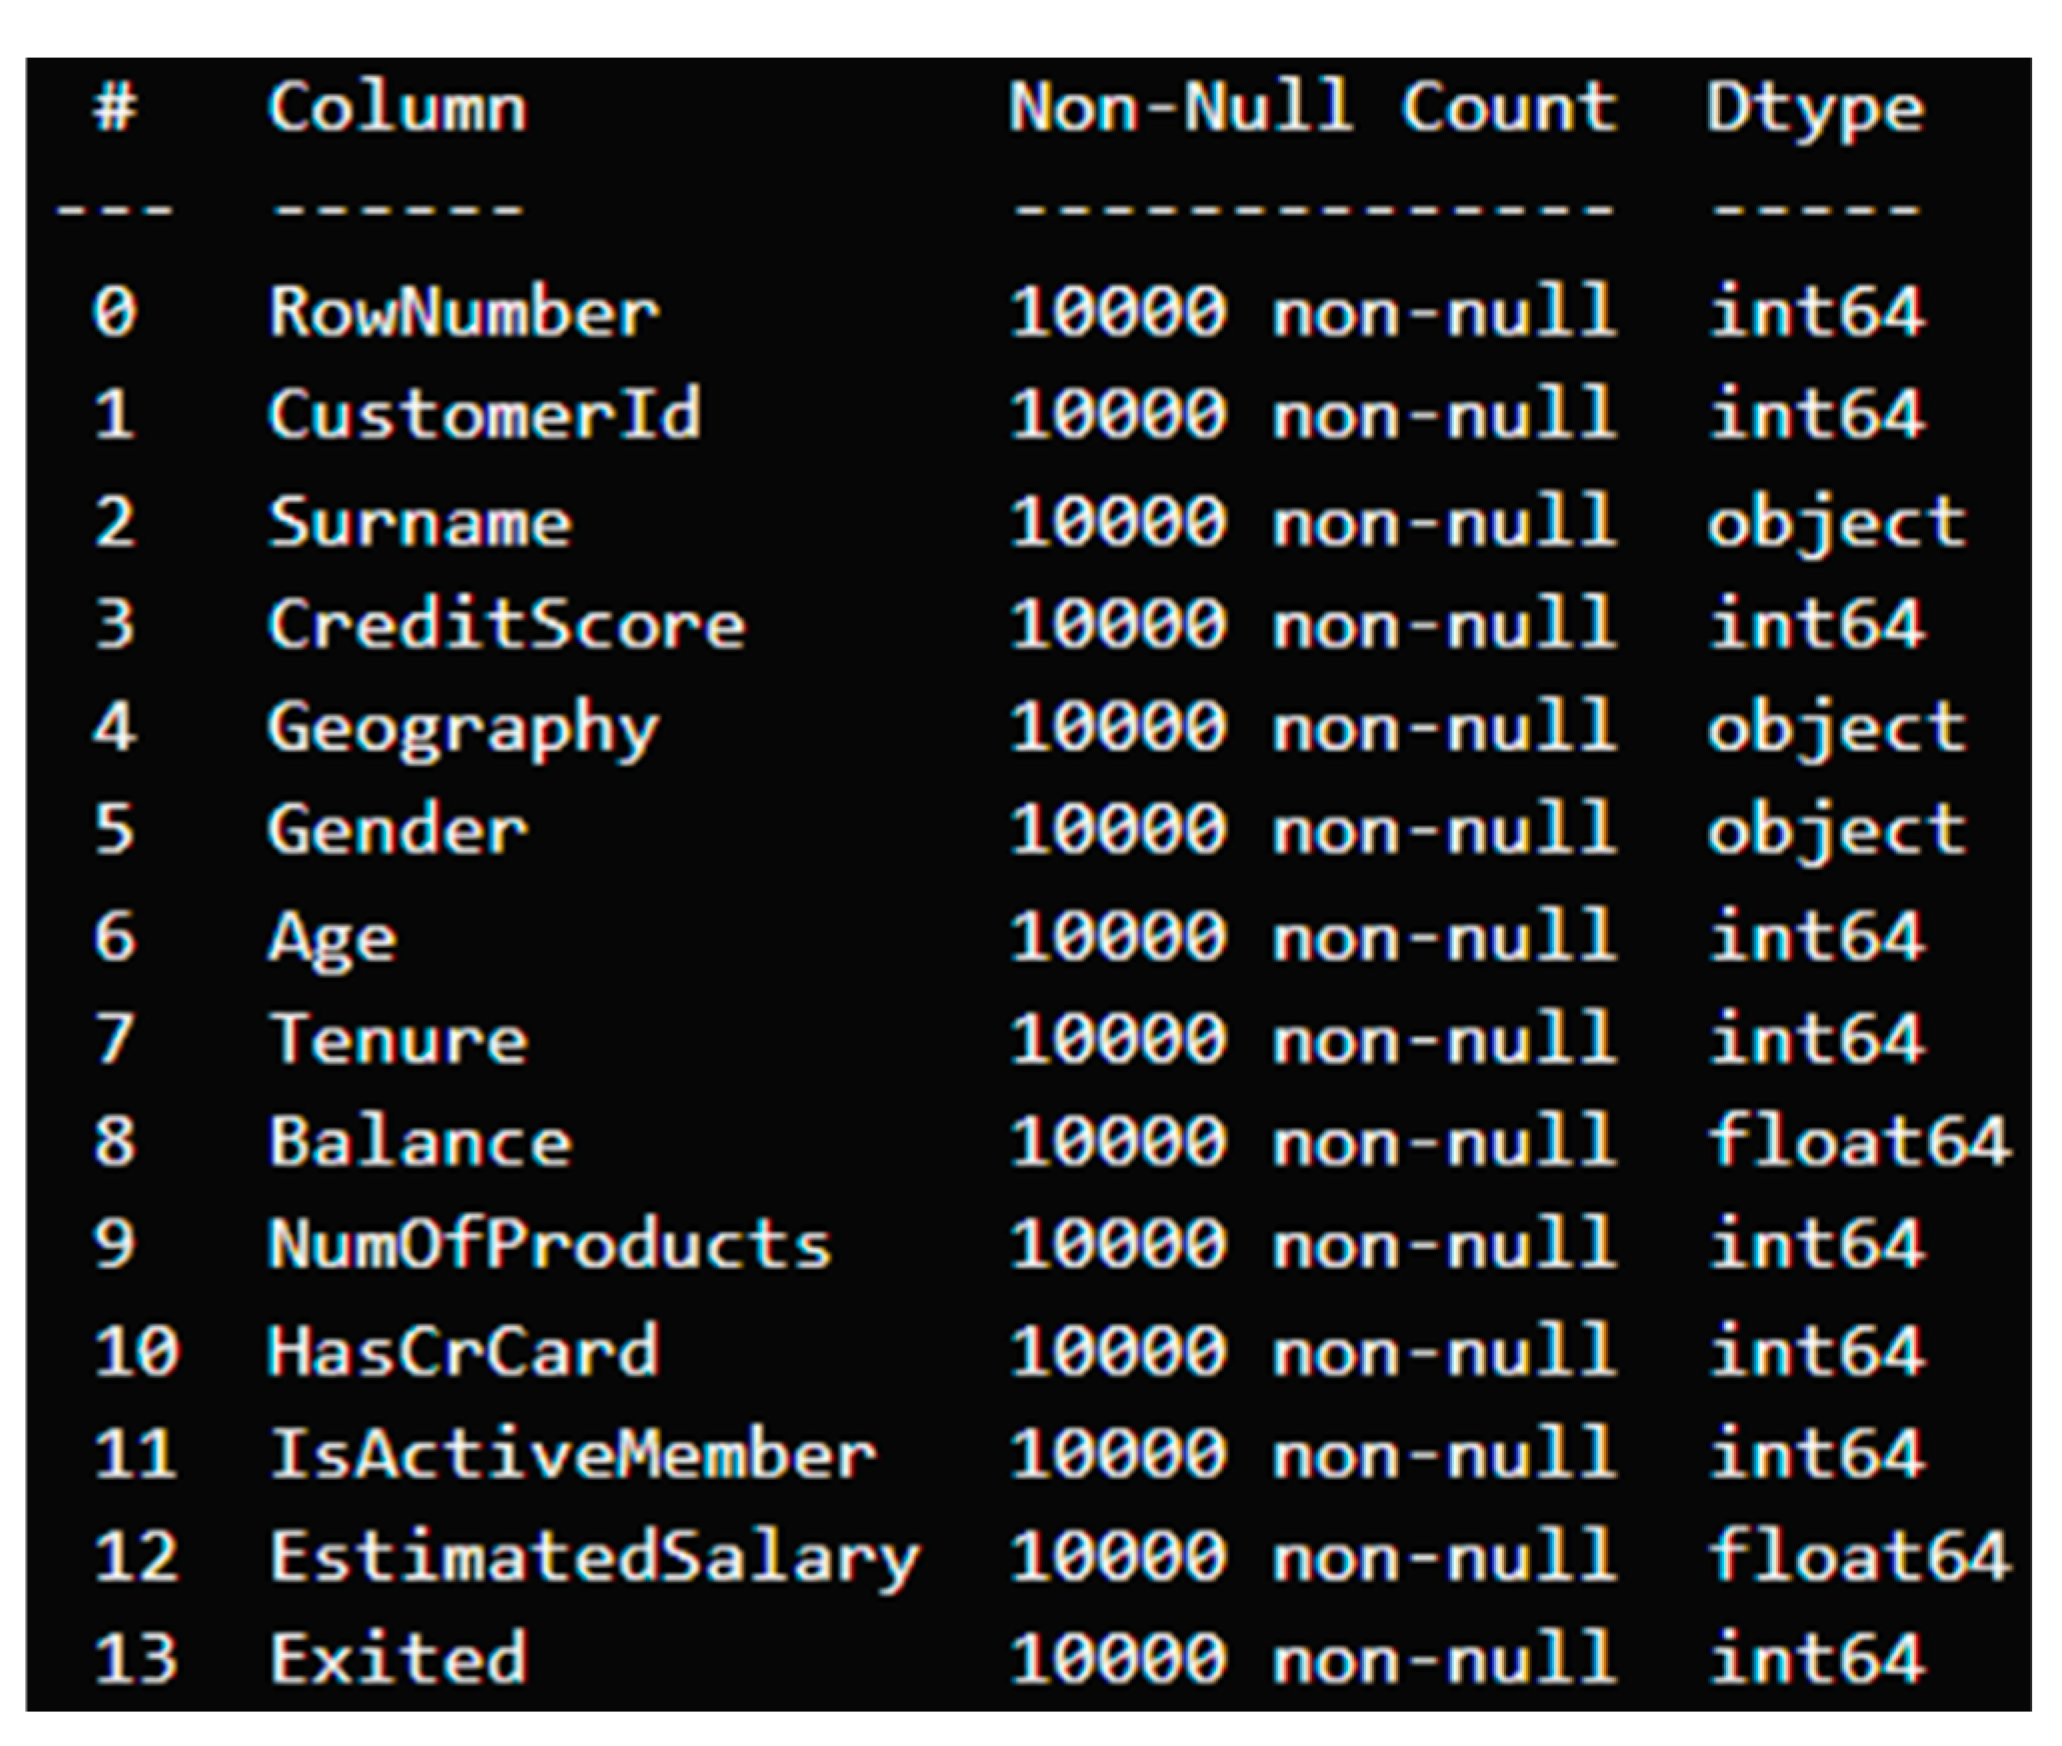Select the Age column name
The image size is (2062, 1746).
[332, 938]
